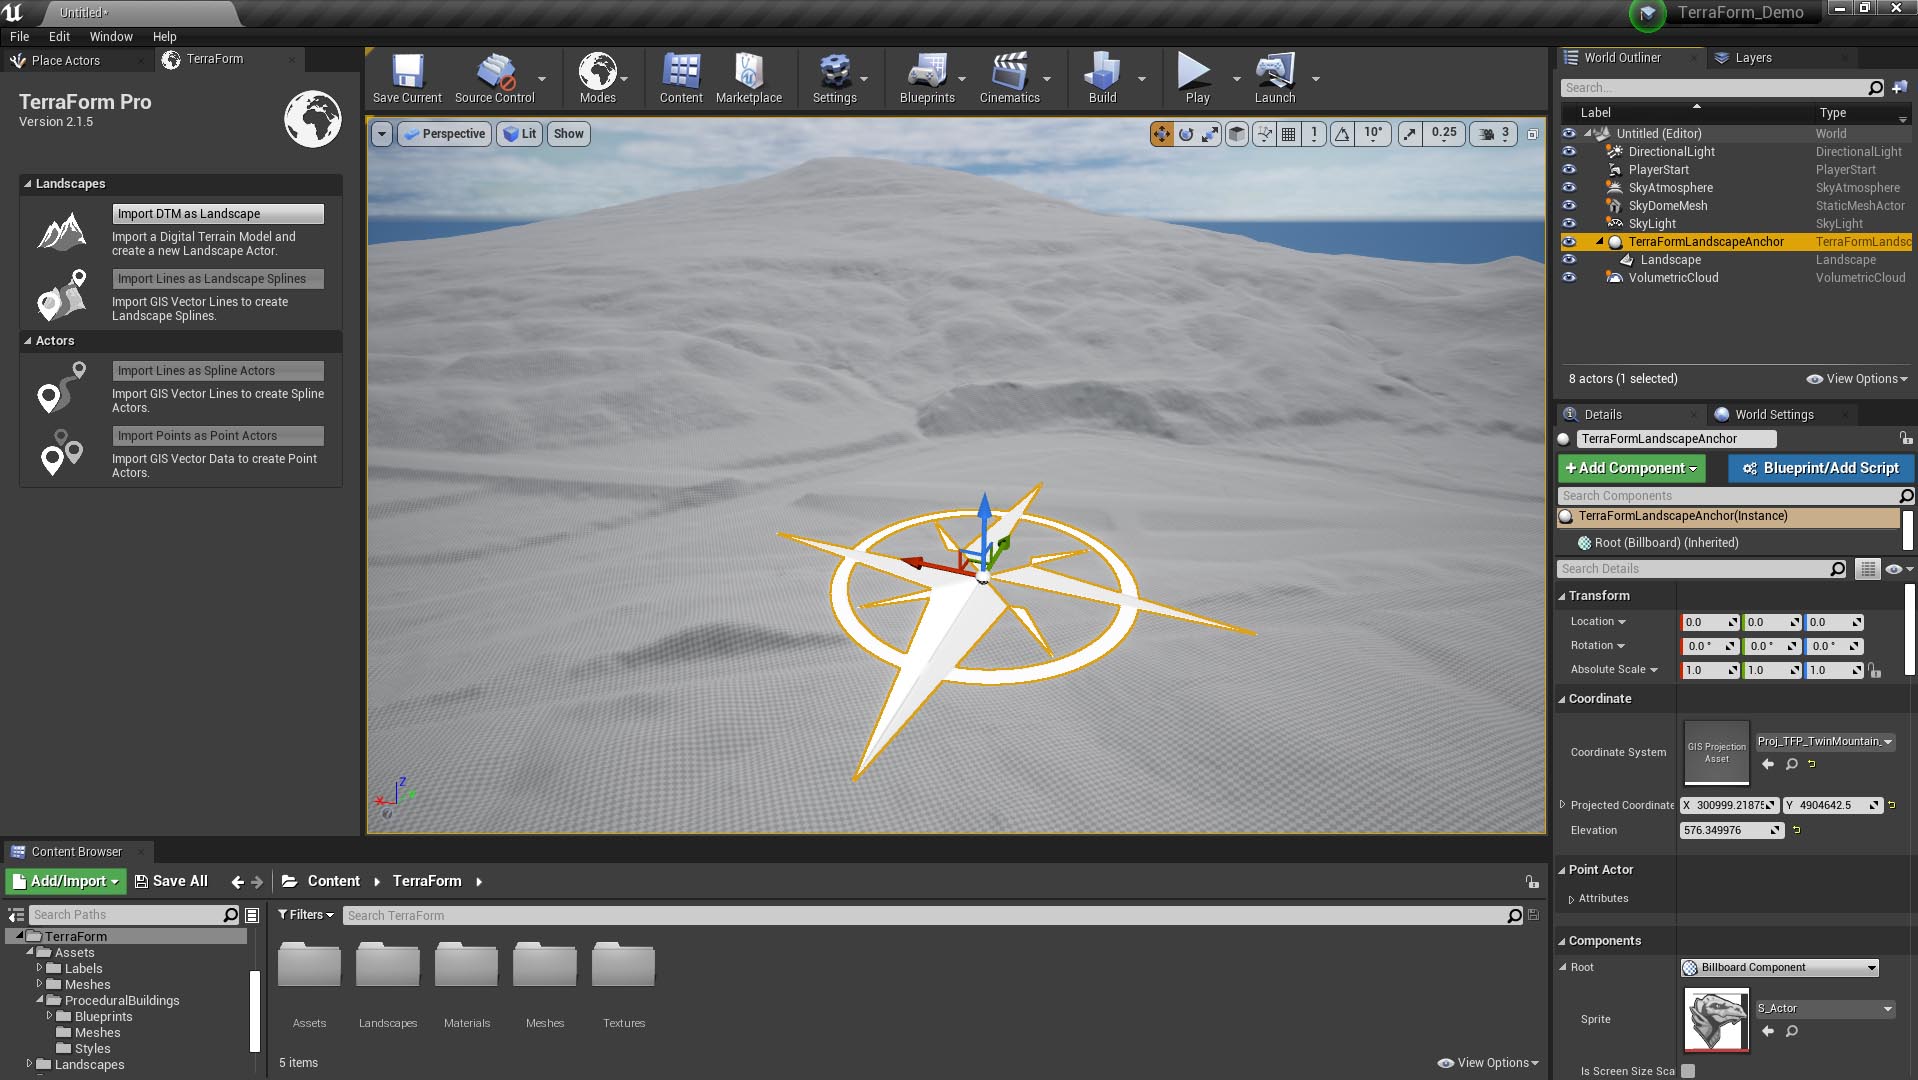This screenshot has height=1080, width=1918.
Task: Open the Lit view mode menu
Action: [x=520, y=134]
